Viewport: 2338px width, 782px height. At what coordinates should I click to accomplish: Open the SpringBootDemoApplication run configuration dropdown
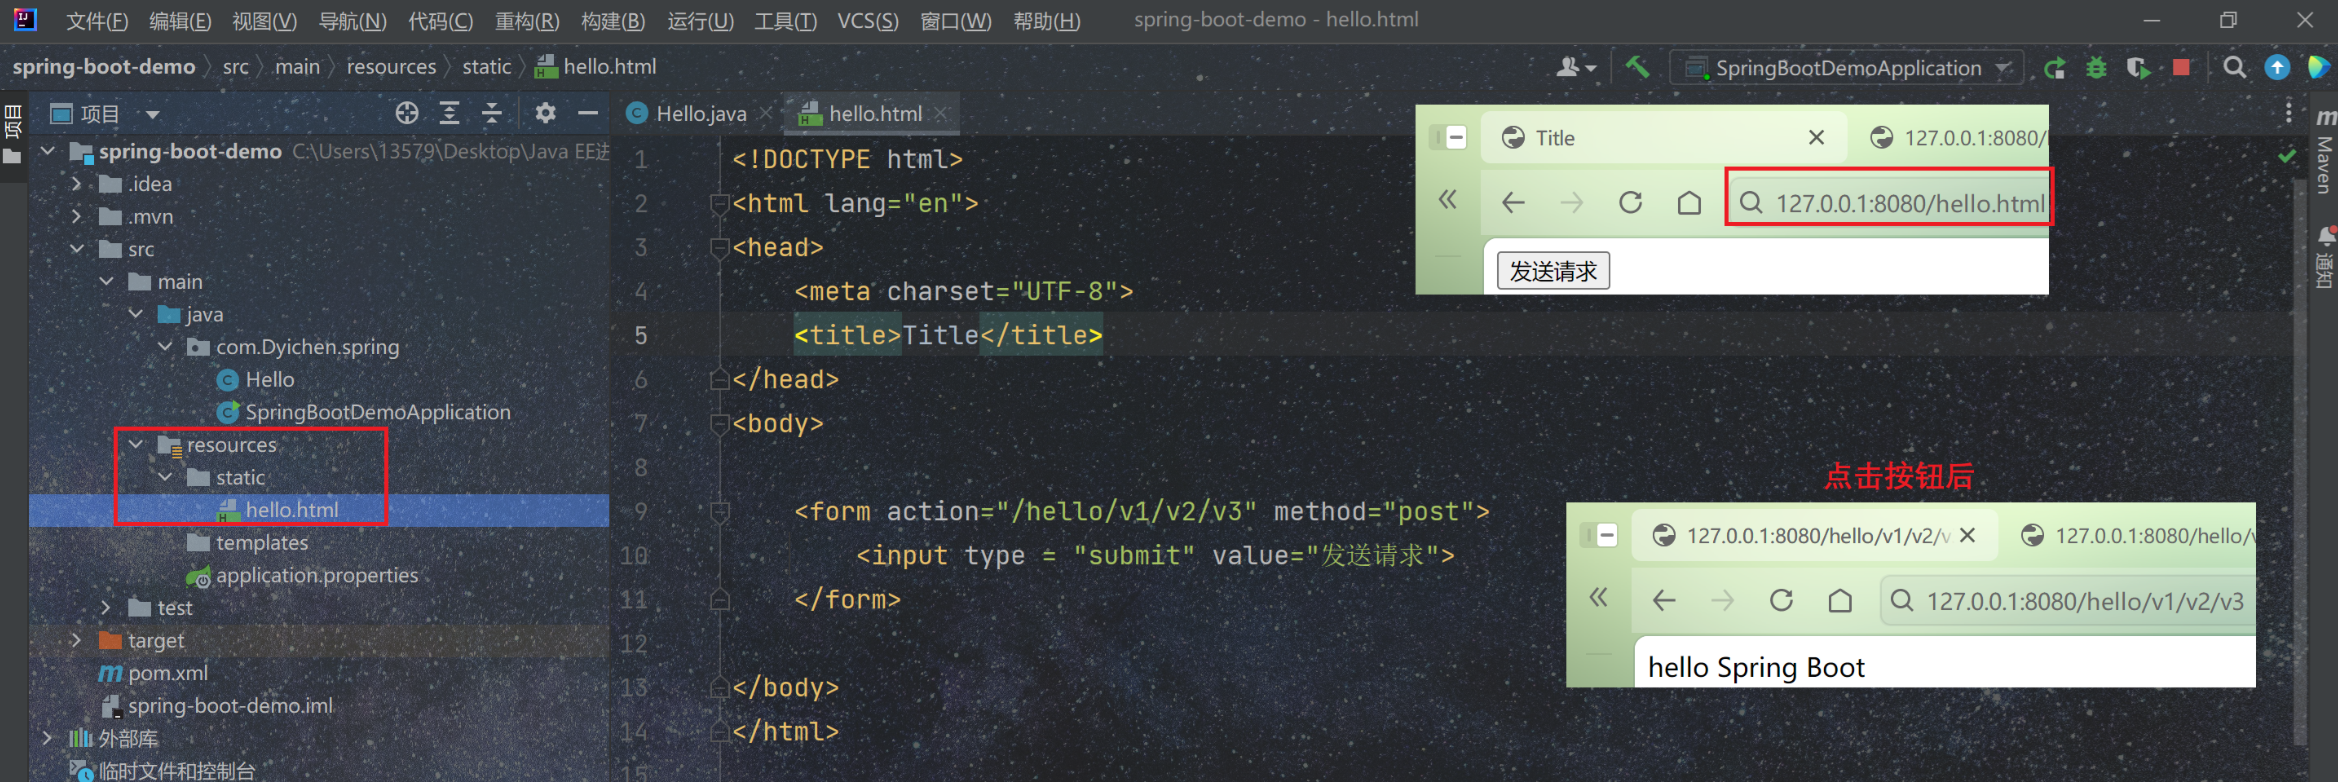tap(1848, 68)
